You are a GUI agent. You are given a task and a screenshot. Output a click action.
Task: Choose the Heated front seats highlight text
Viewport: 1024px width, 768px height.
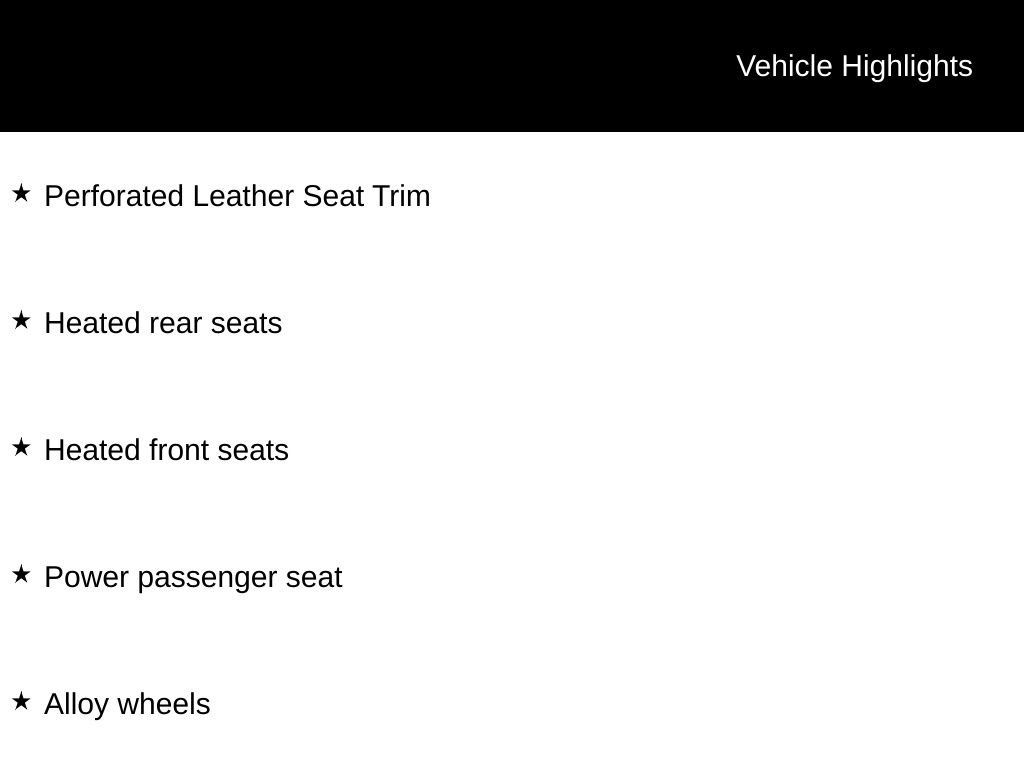coord(166,450)
